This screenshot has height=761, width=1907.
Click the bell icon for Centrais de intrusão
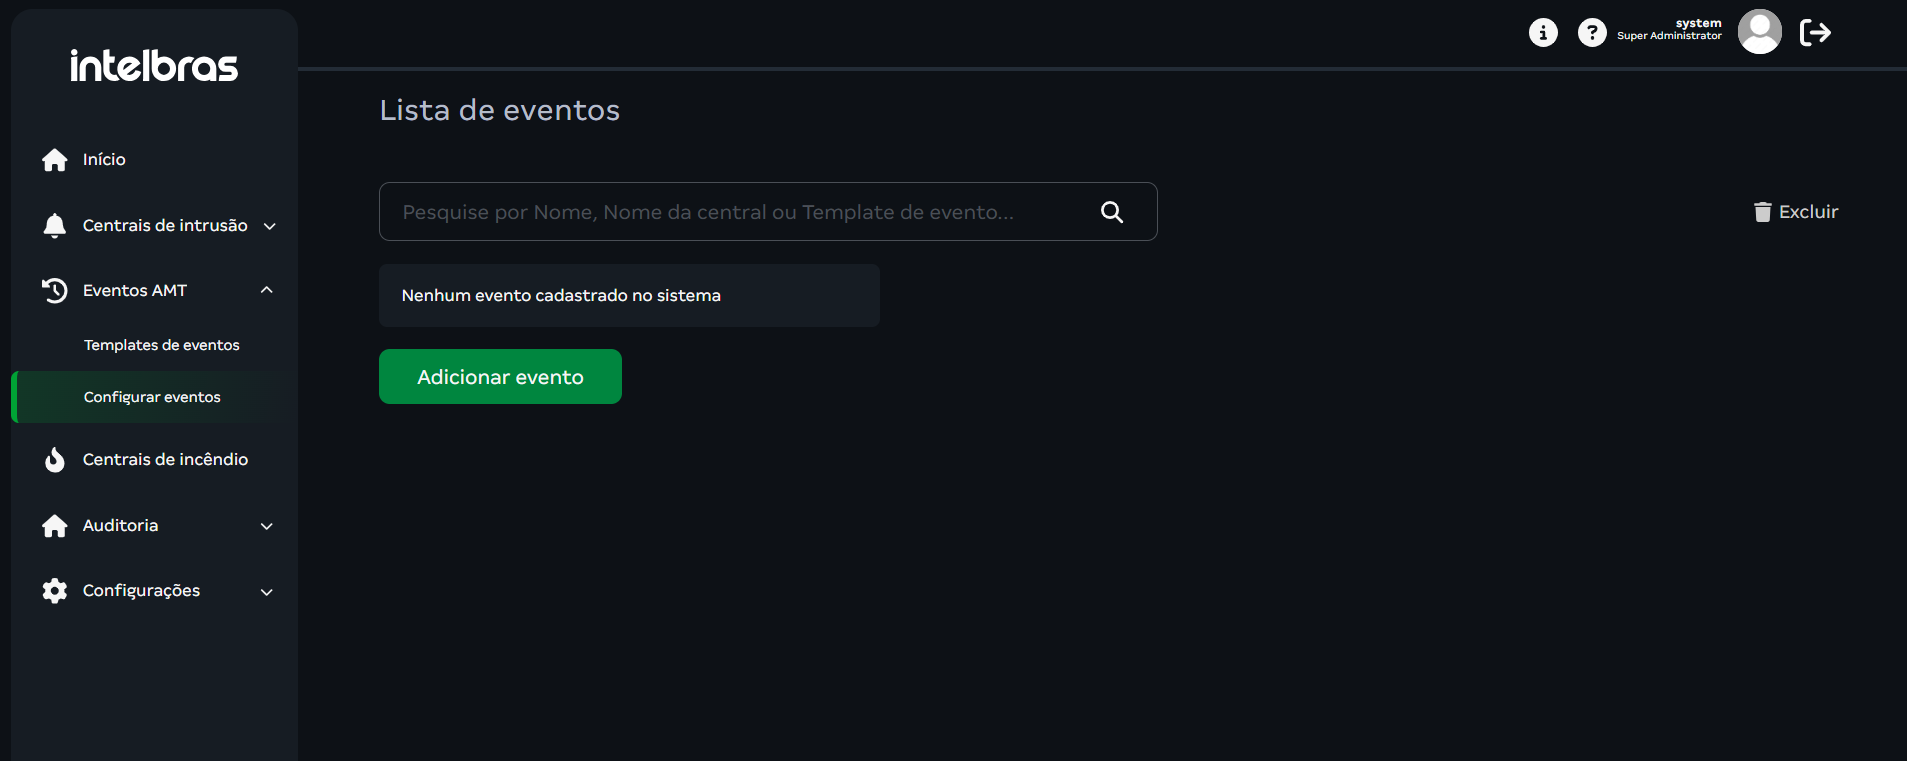point(55,226)
